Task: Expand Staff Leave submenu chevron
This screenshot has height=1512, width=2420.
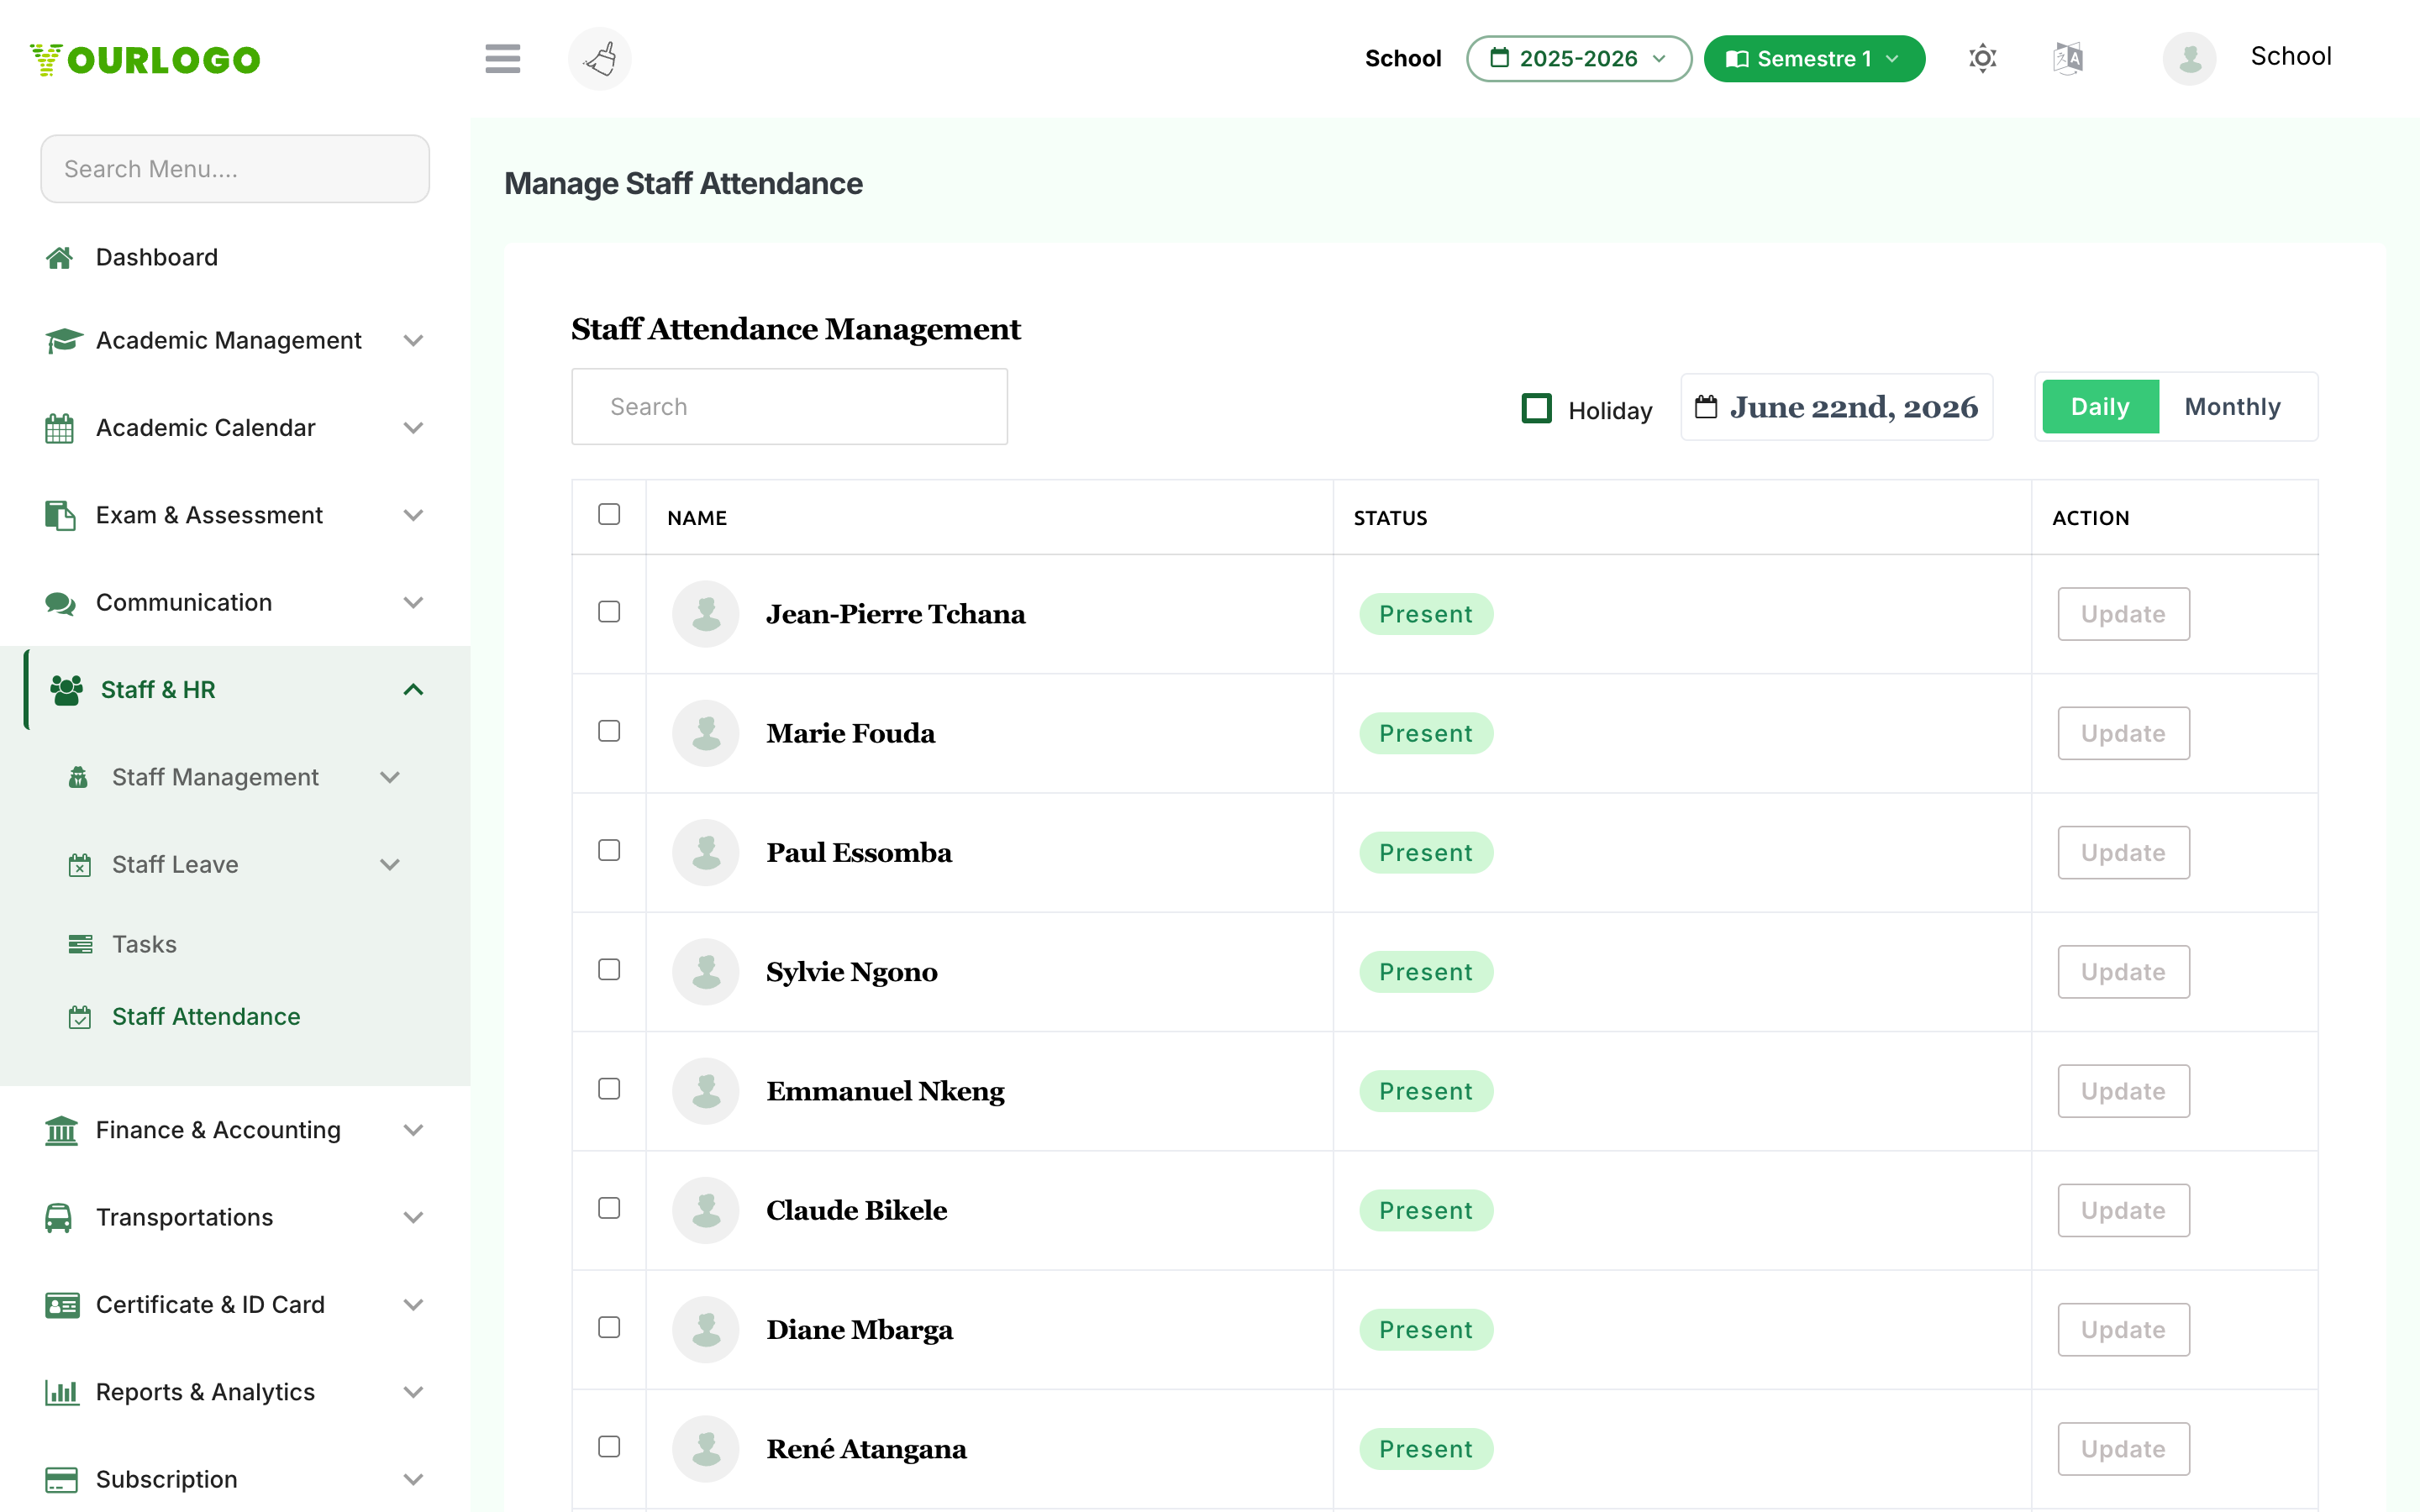Action: (390, 865)
